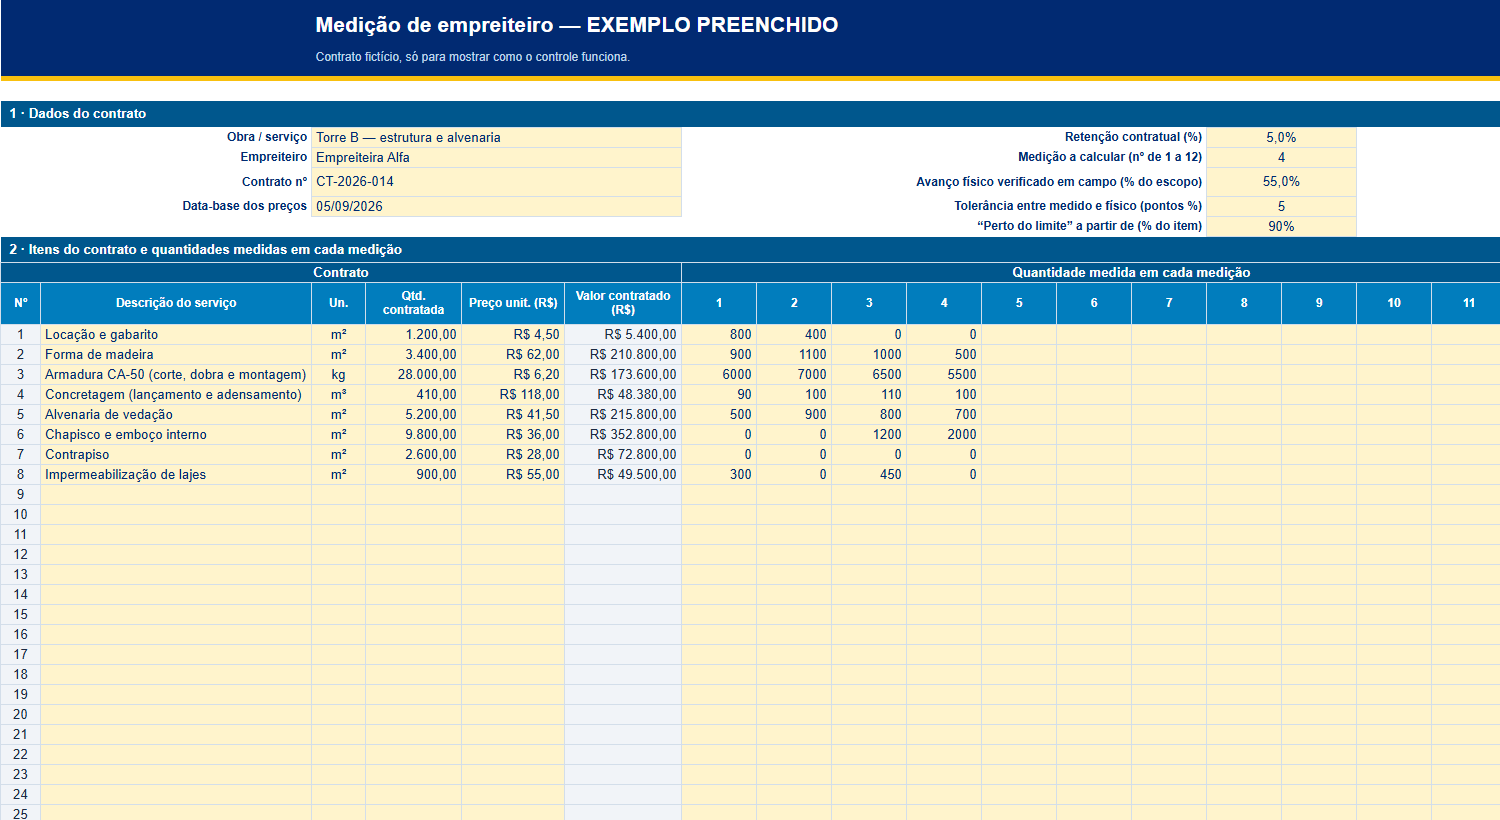Viewport: 1500px width, 820px height.
Task: Select measurement 1 value '300' for Impermeabilização
Action: tap(719, 474)
